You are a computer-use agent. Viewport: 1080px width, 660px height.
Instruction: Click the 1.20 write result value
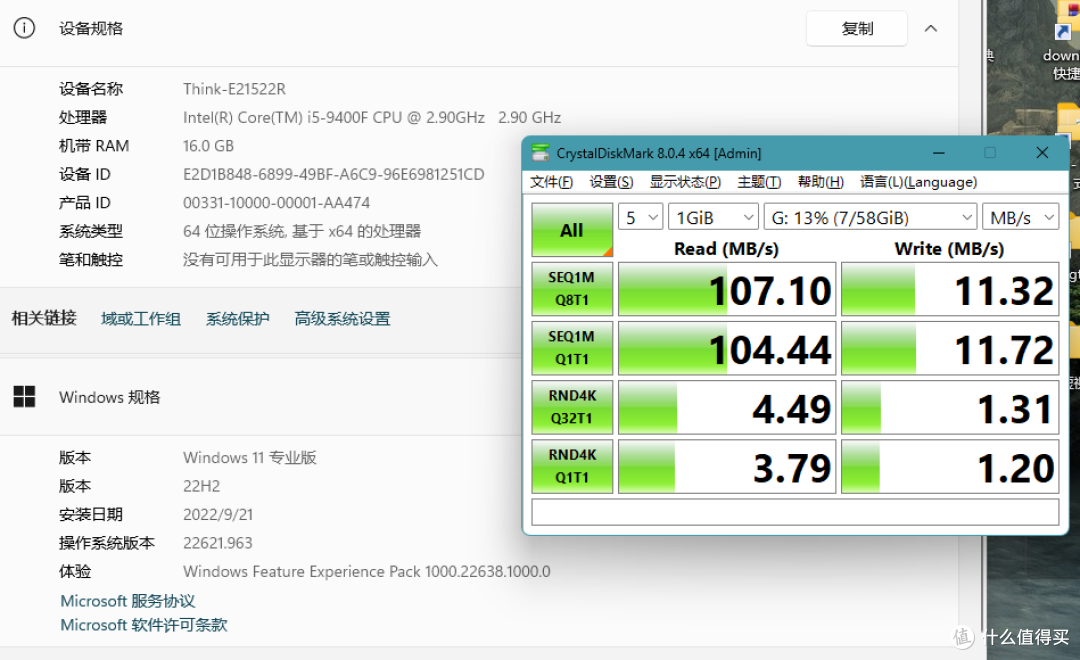[1015, 468]
